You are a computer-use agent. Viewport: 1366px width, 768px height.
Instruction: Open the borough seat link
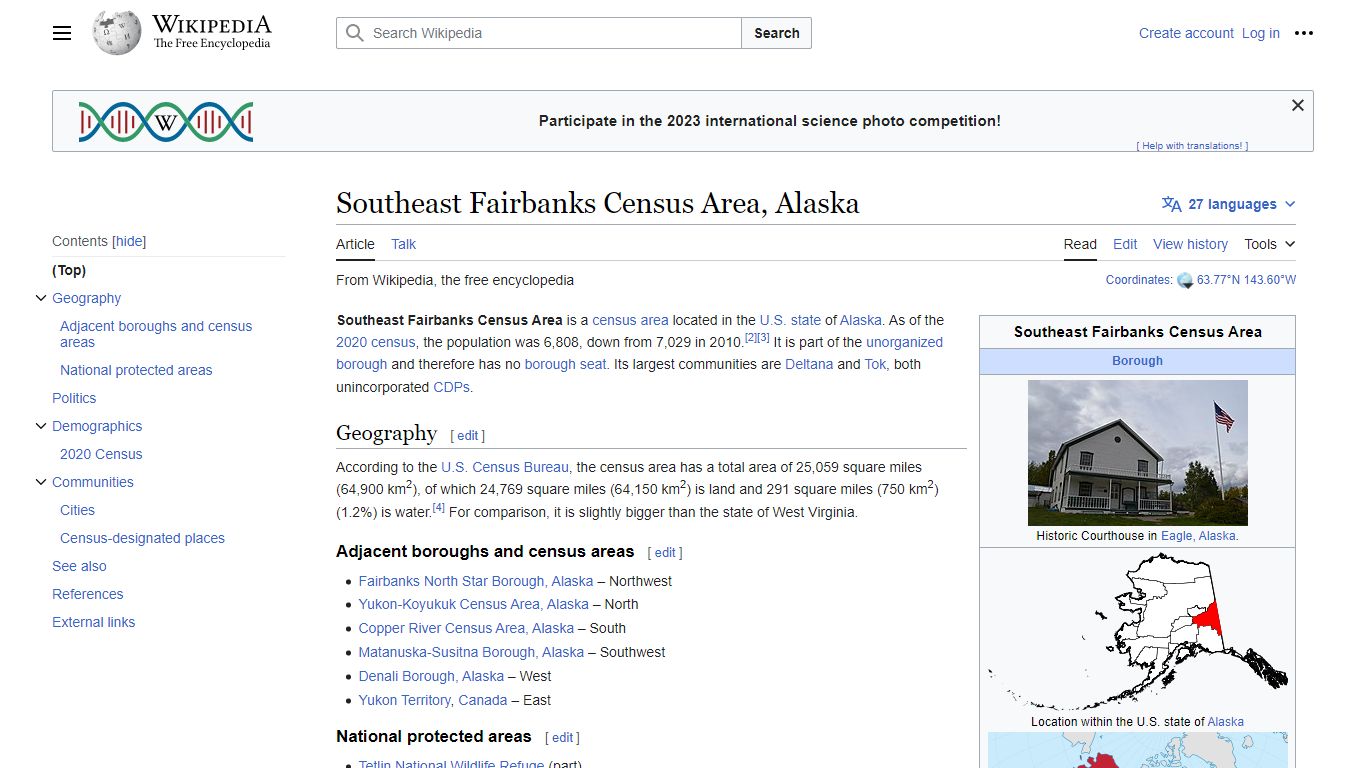[x=566, y=364]
